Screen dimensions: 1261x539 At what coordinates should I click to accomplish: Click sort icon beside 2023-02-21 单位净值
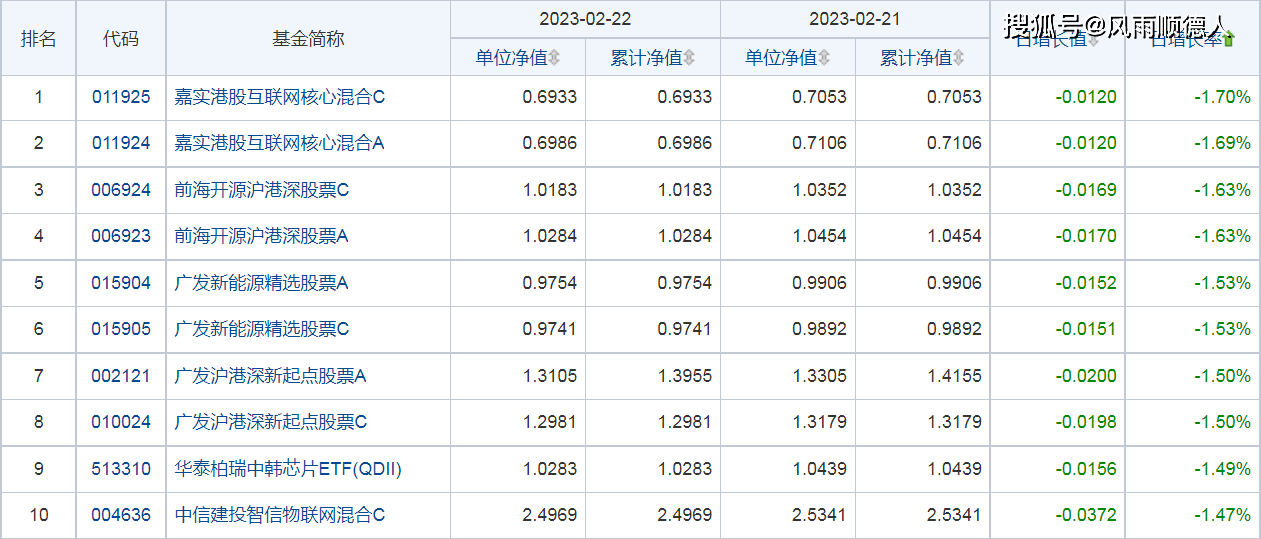point(824,58)
